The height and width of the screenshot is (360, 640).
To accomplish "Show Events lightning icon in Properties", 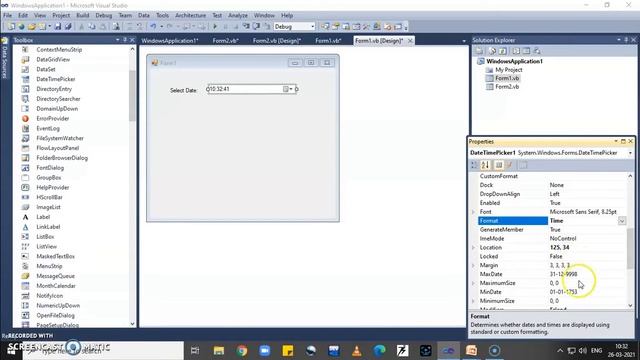I will coord(509,165).
